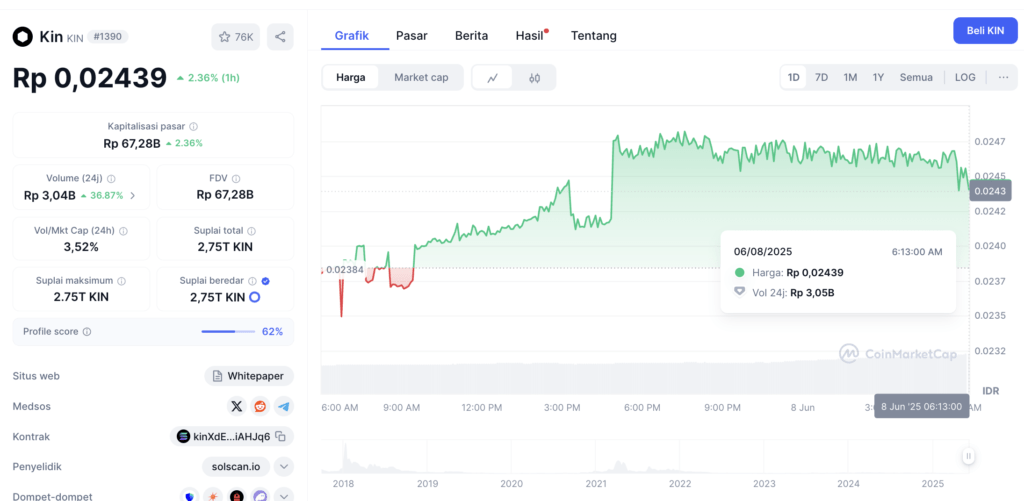
Task: Click the Rp 0,02439 price heading
Action: [x=90, y=78]
